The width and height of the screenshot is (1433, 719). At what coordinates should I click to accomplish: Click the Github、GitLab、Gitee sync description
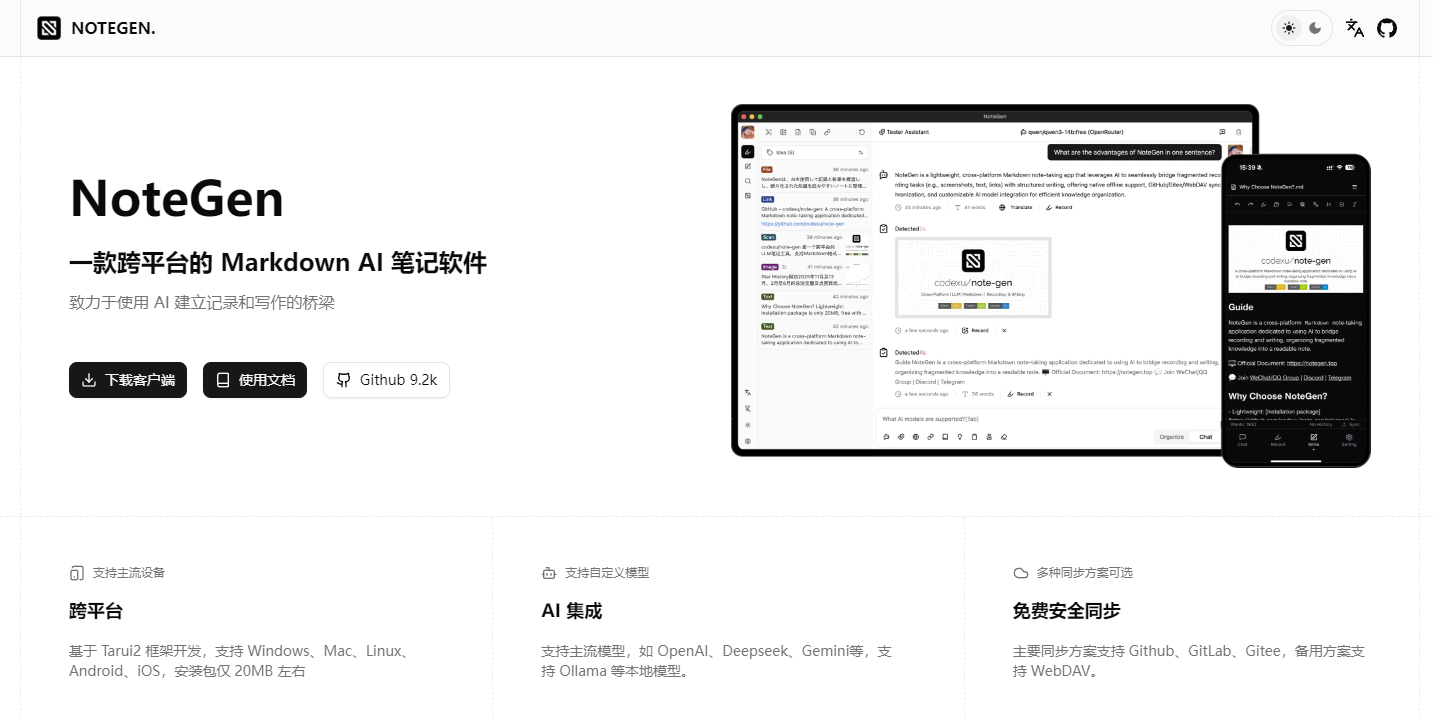pyautogui.click(x=1189, y=661)
